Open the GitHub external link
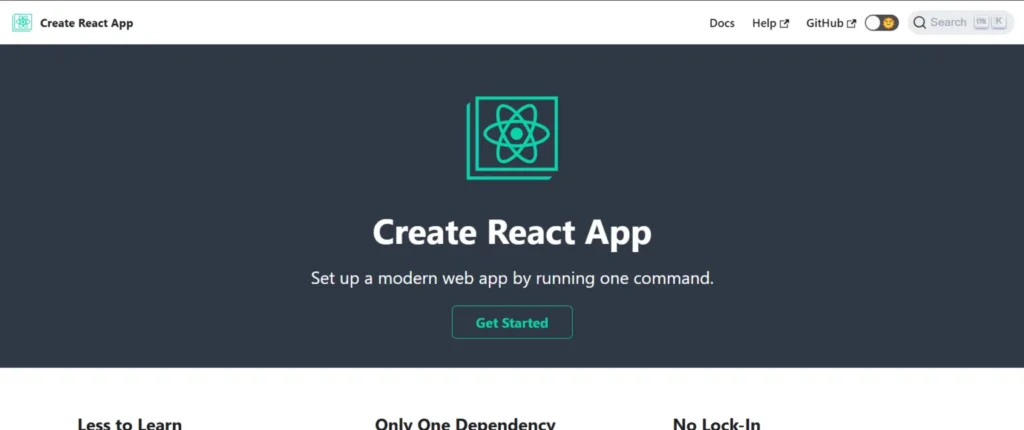Image resolution: width=1024 pixels, height=430 pixels. (x=831, y=23)
